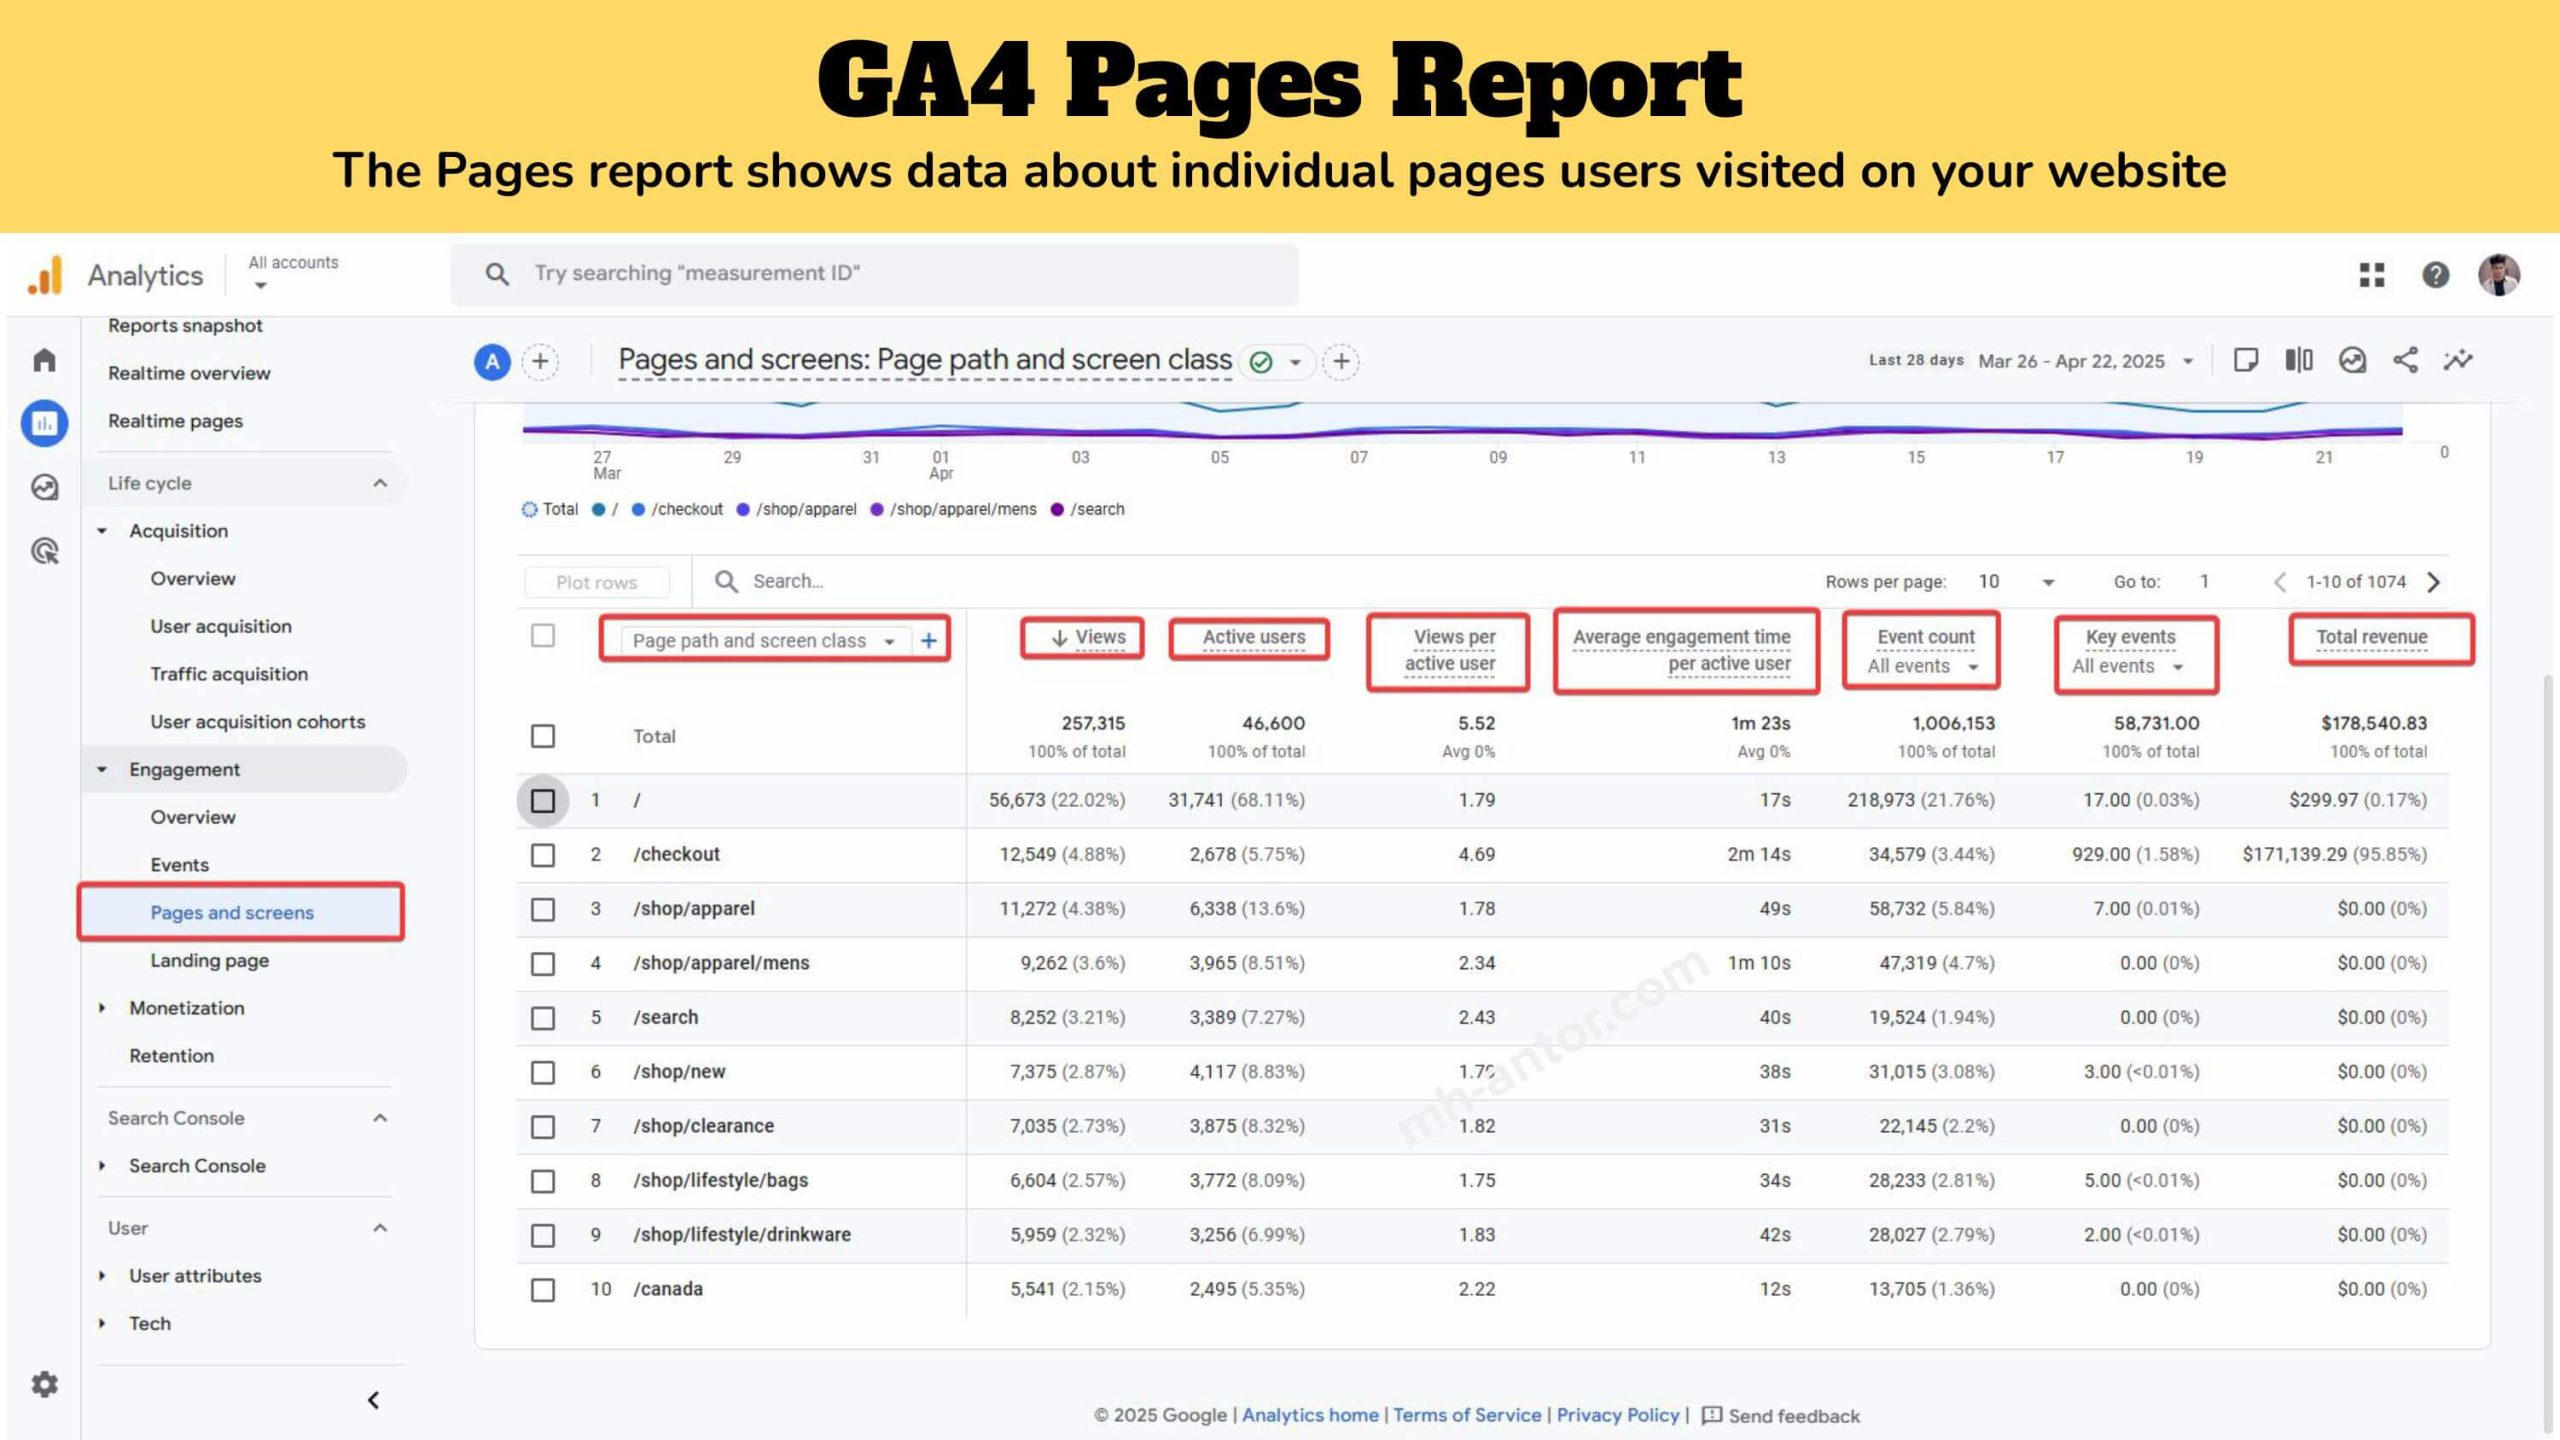2560x1440 pixels.
Task: Toggle the /checkout series in chart legend
Action: point(677,509)
